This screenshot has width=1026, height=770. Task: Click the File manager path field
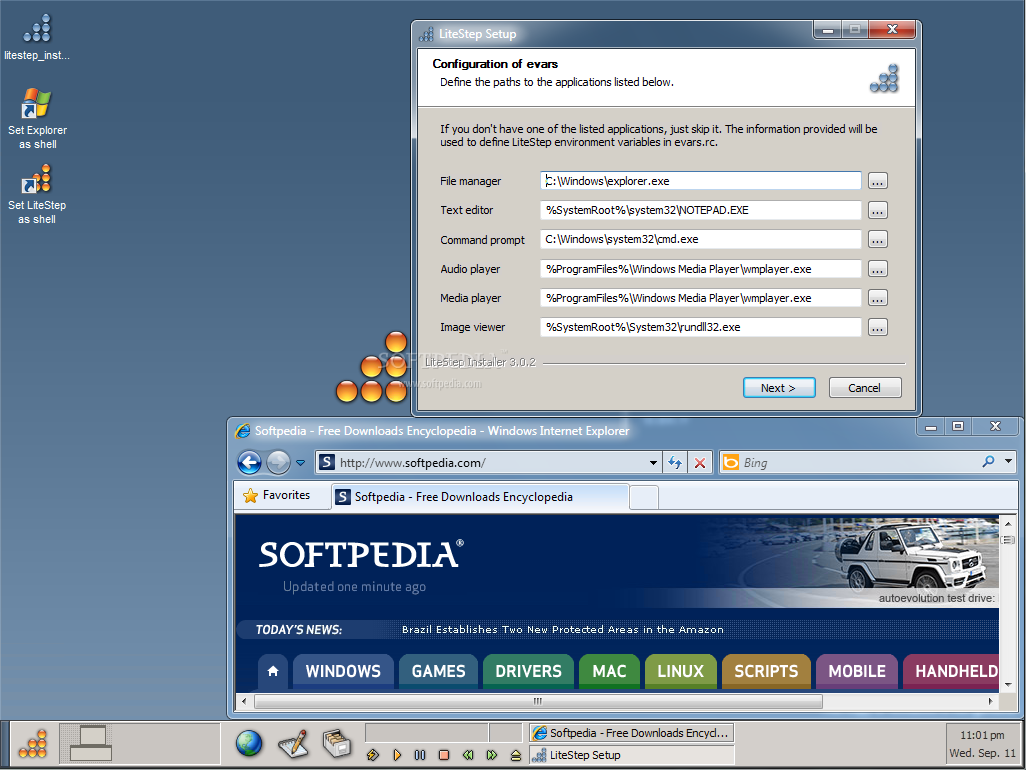pyautogui.click(x=701, y=181)
